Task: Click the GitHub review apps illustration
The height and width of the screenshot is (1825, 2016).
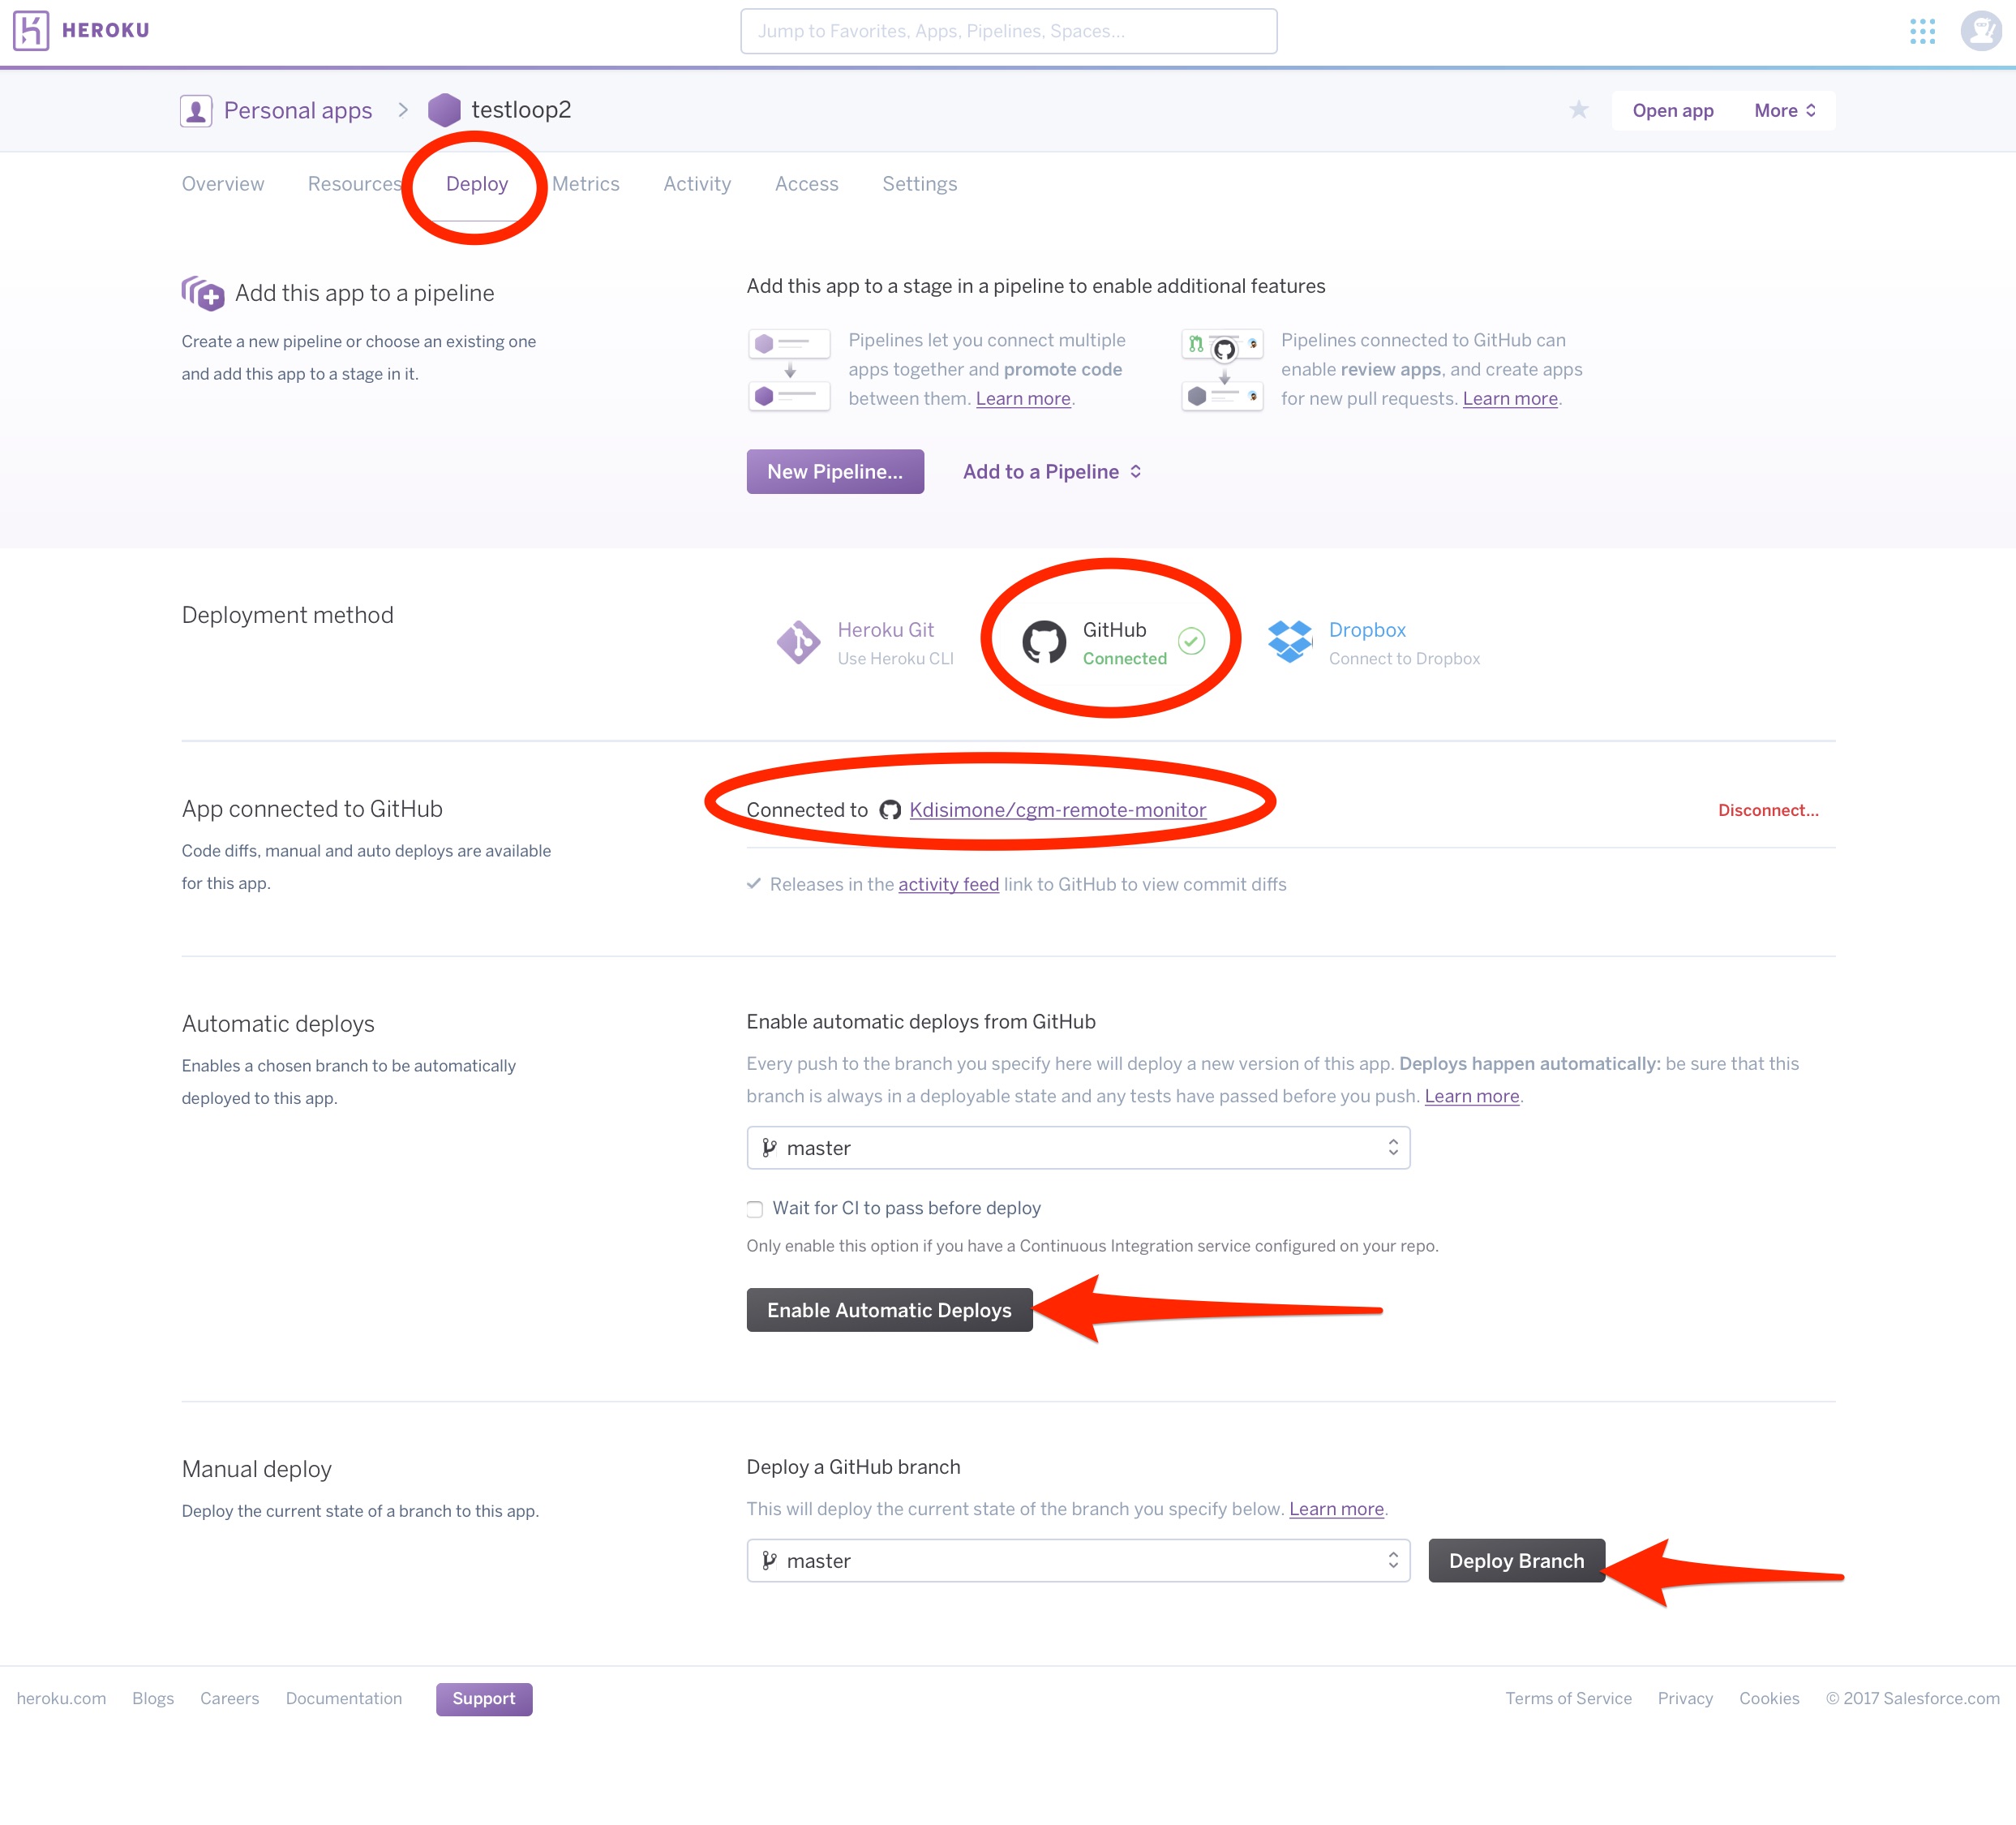Action: 1222,370
